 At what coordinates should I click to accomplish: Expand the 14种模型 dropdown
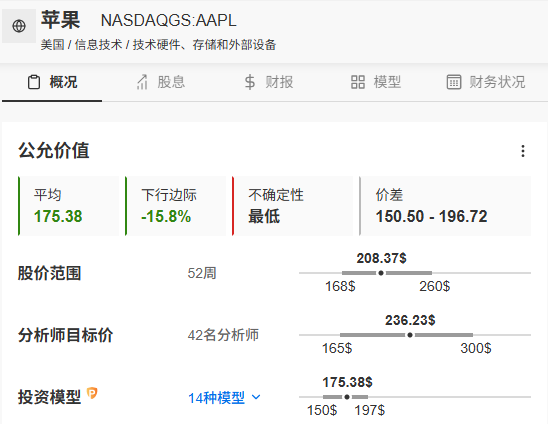[x=224, y=398]
